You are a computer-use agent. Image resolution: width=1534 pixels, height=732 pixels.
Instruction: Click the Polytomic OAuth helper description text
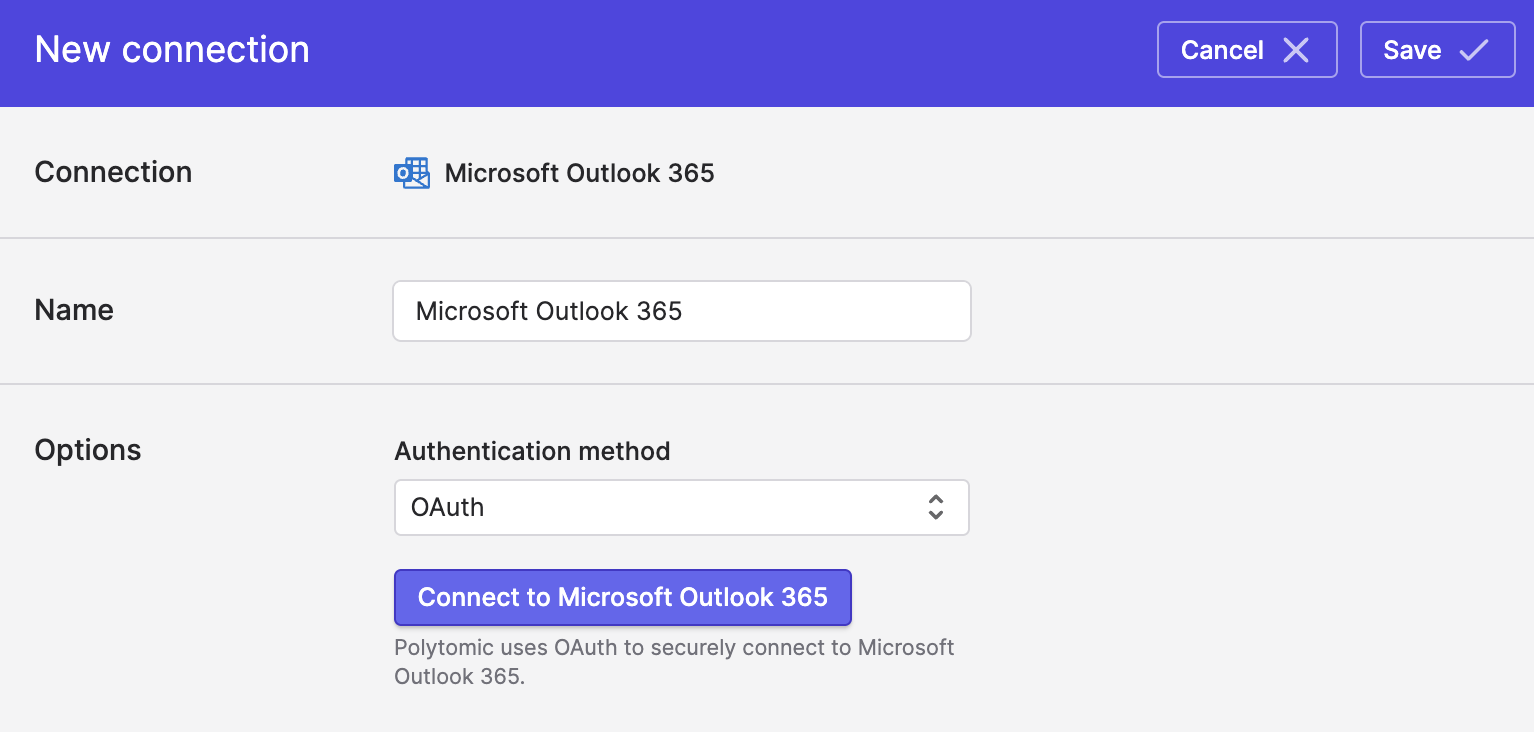(674, 662)
